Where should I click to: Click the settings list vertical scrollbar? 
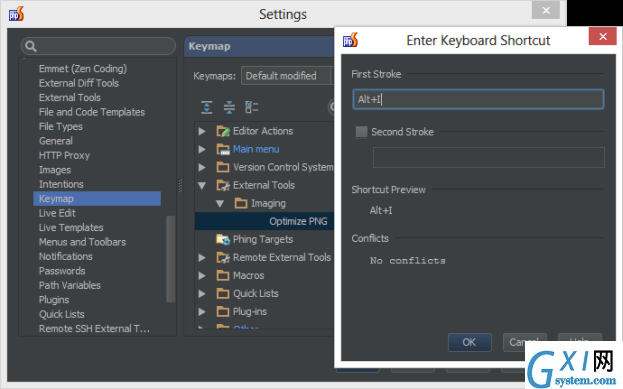[x=170, y=259]
